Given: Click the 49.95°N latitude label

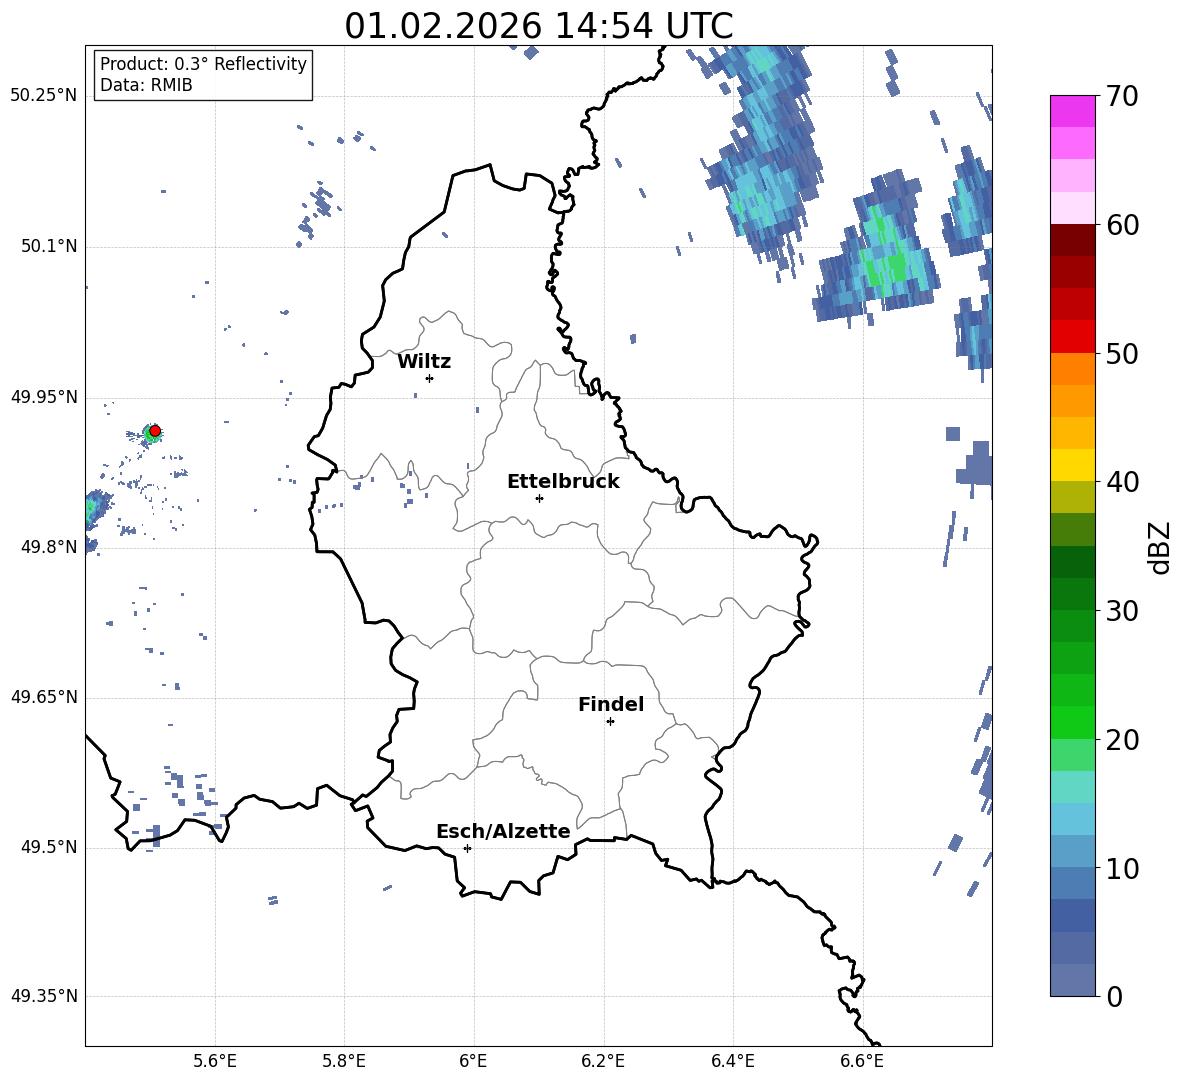Looking at the screenshot, I should (44, 397).
